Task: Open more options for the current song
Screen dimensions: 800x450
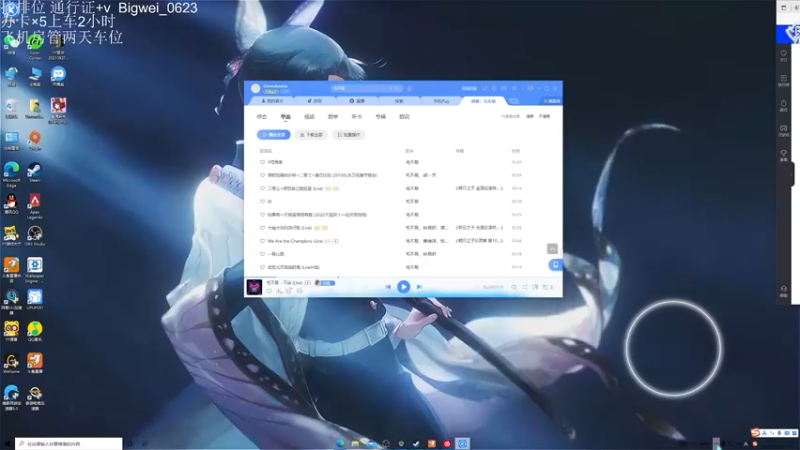Action: (x=299, y=291)
